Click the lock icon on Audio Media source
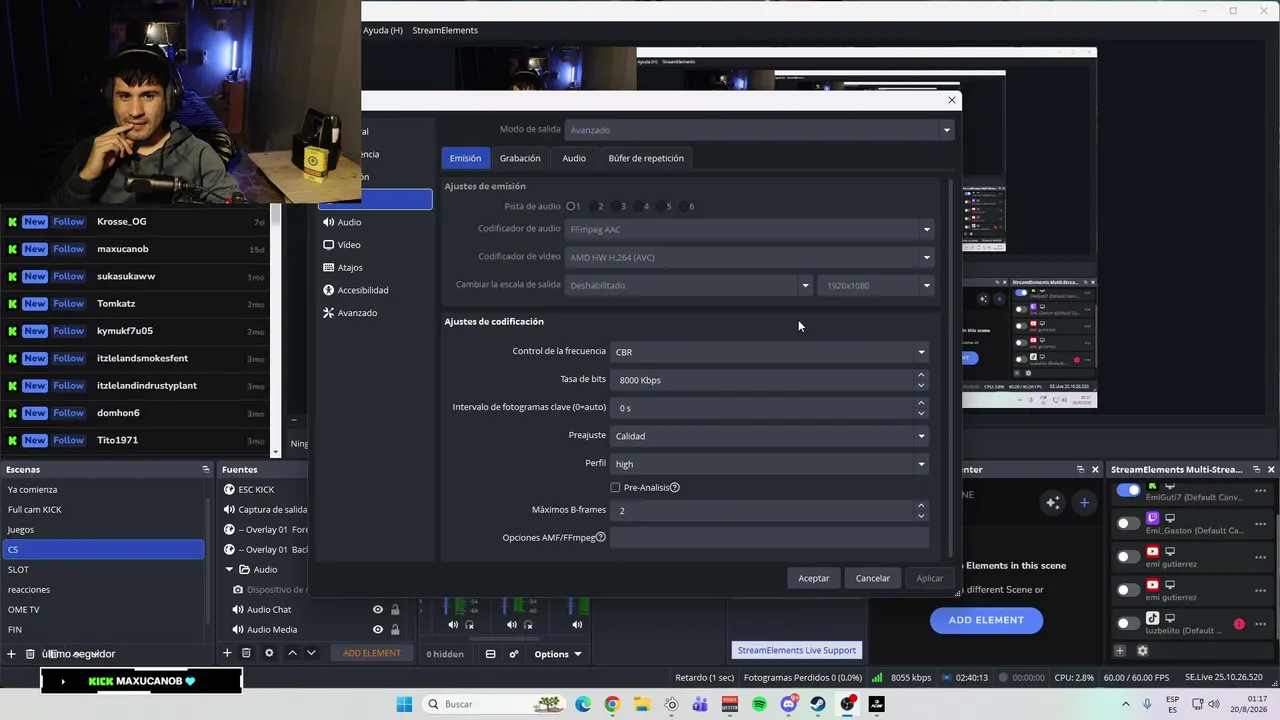 coord(395,629)
